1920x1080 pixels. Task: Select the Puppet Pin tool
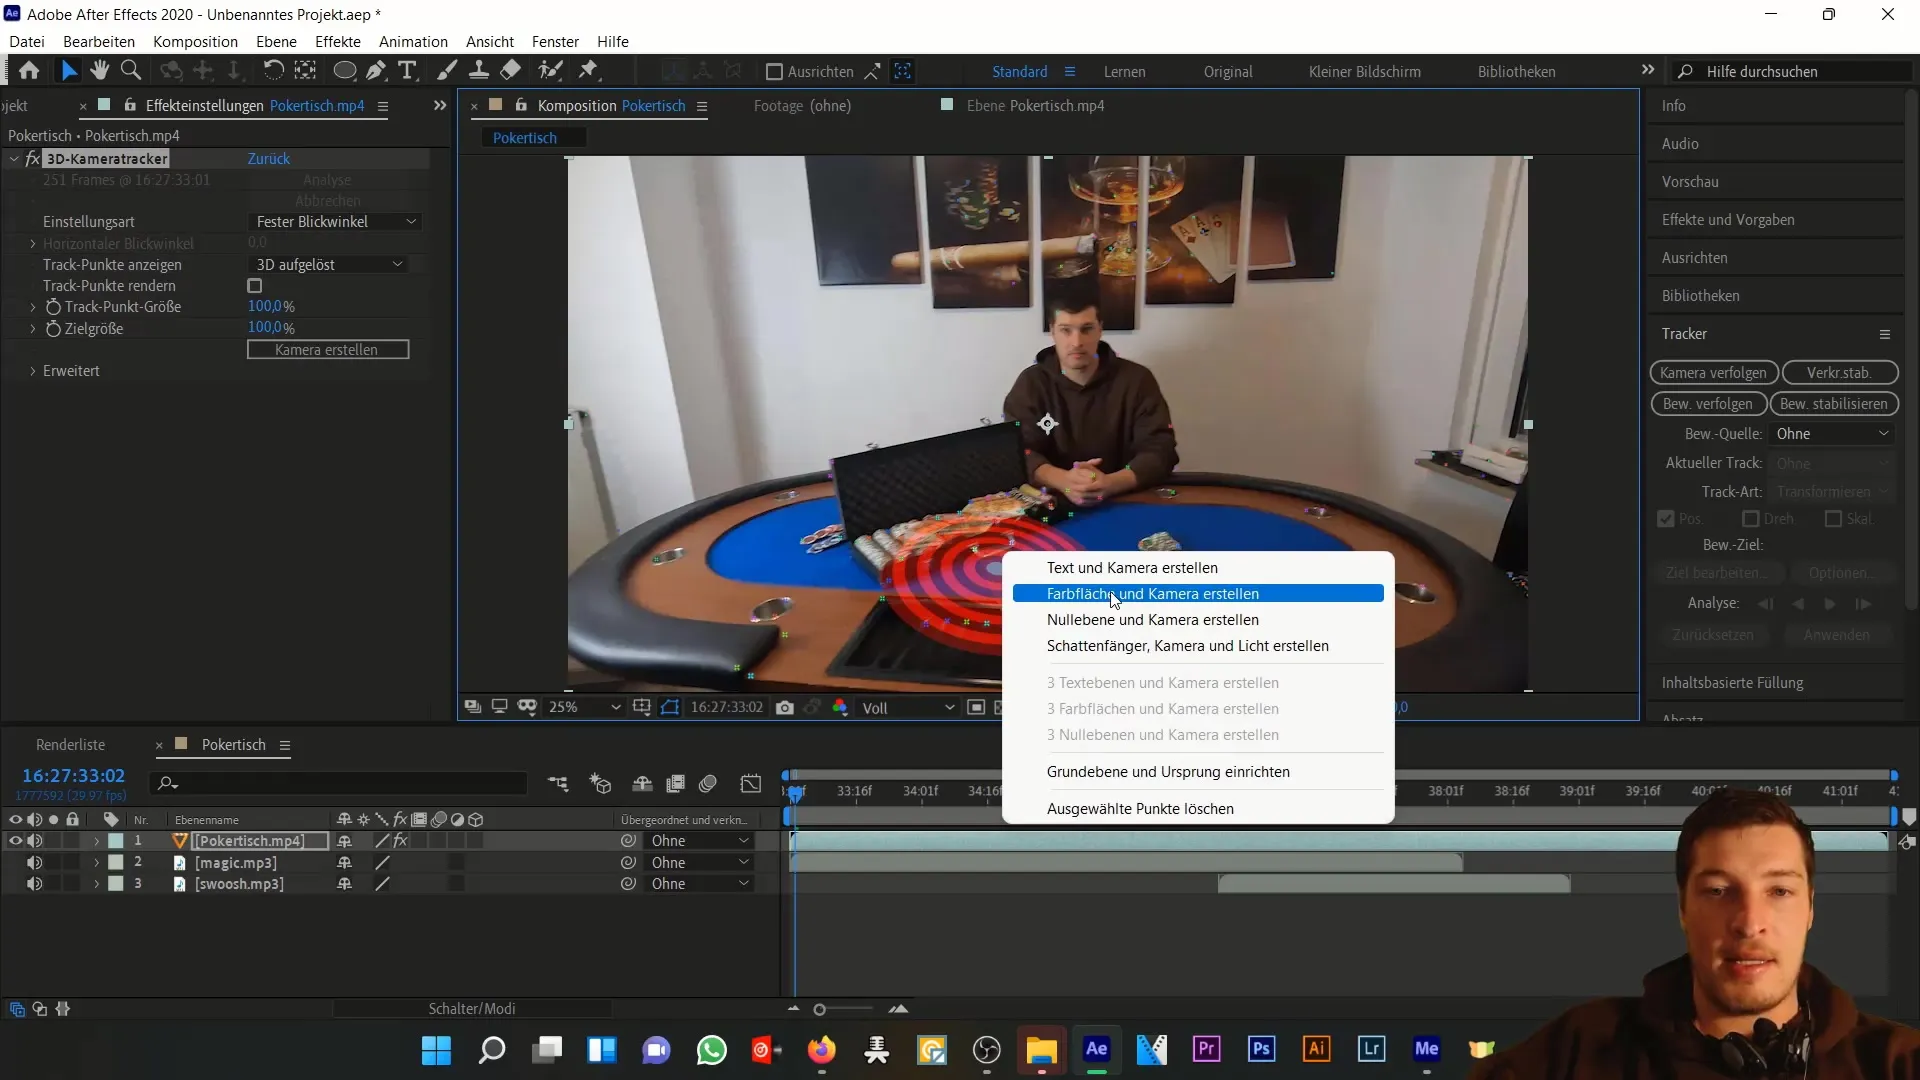click(x=588, y=70)
